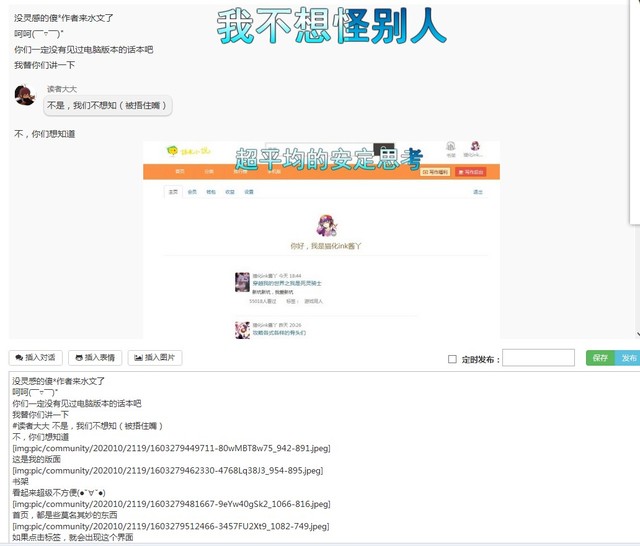Enable the 定时发布 scheduled publish checkbox

[x=452, y=358]
